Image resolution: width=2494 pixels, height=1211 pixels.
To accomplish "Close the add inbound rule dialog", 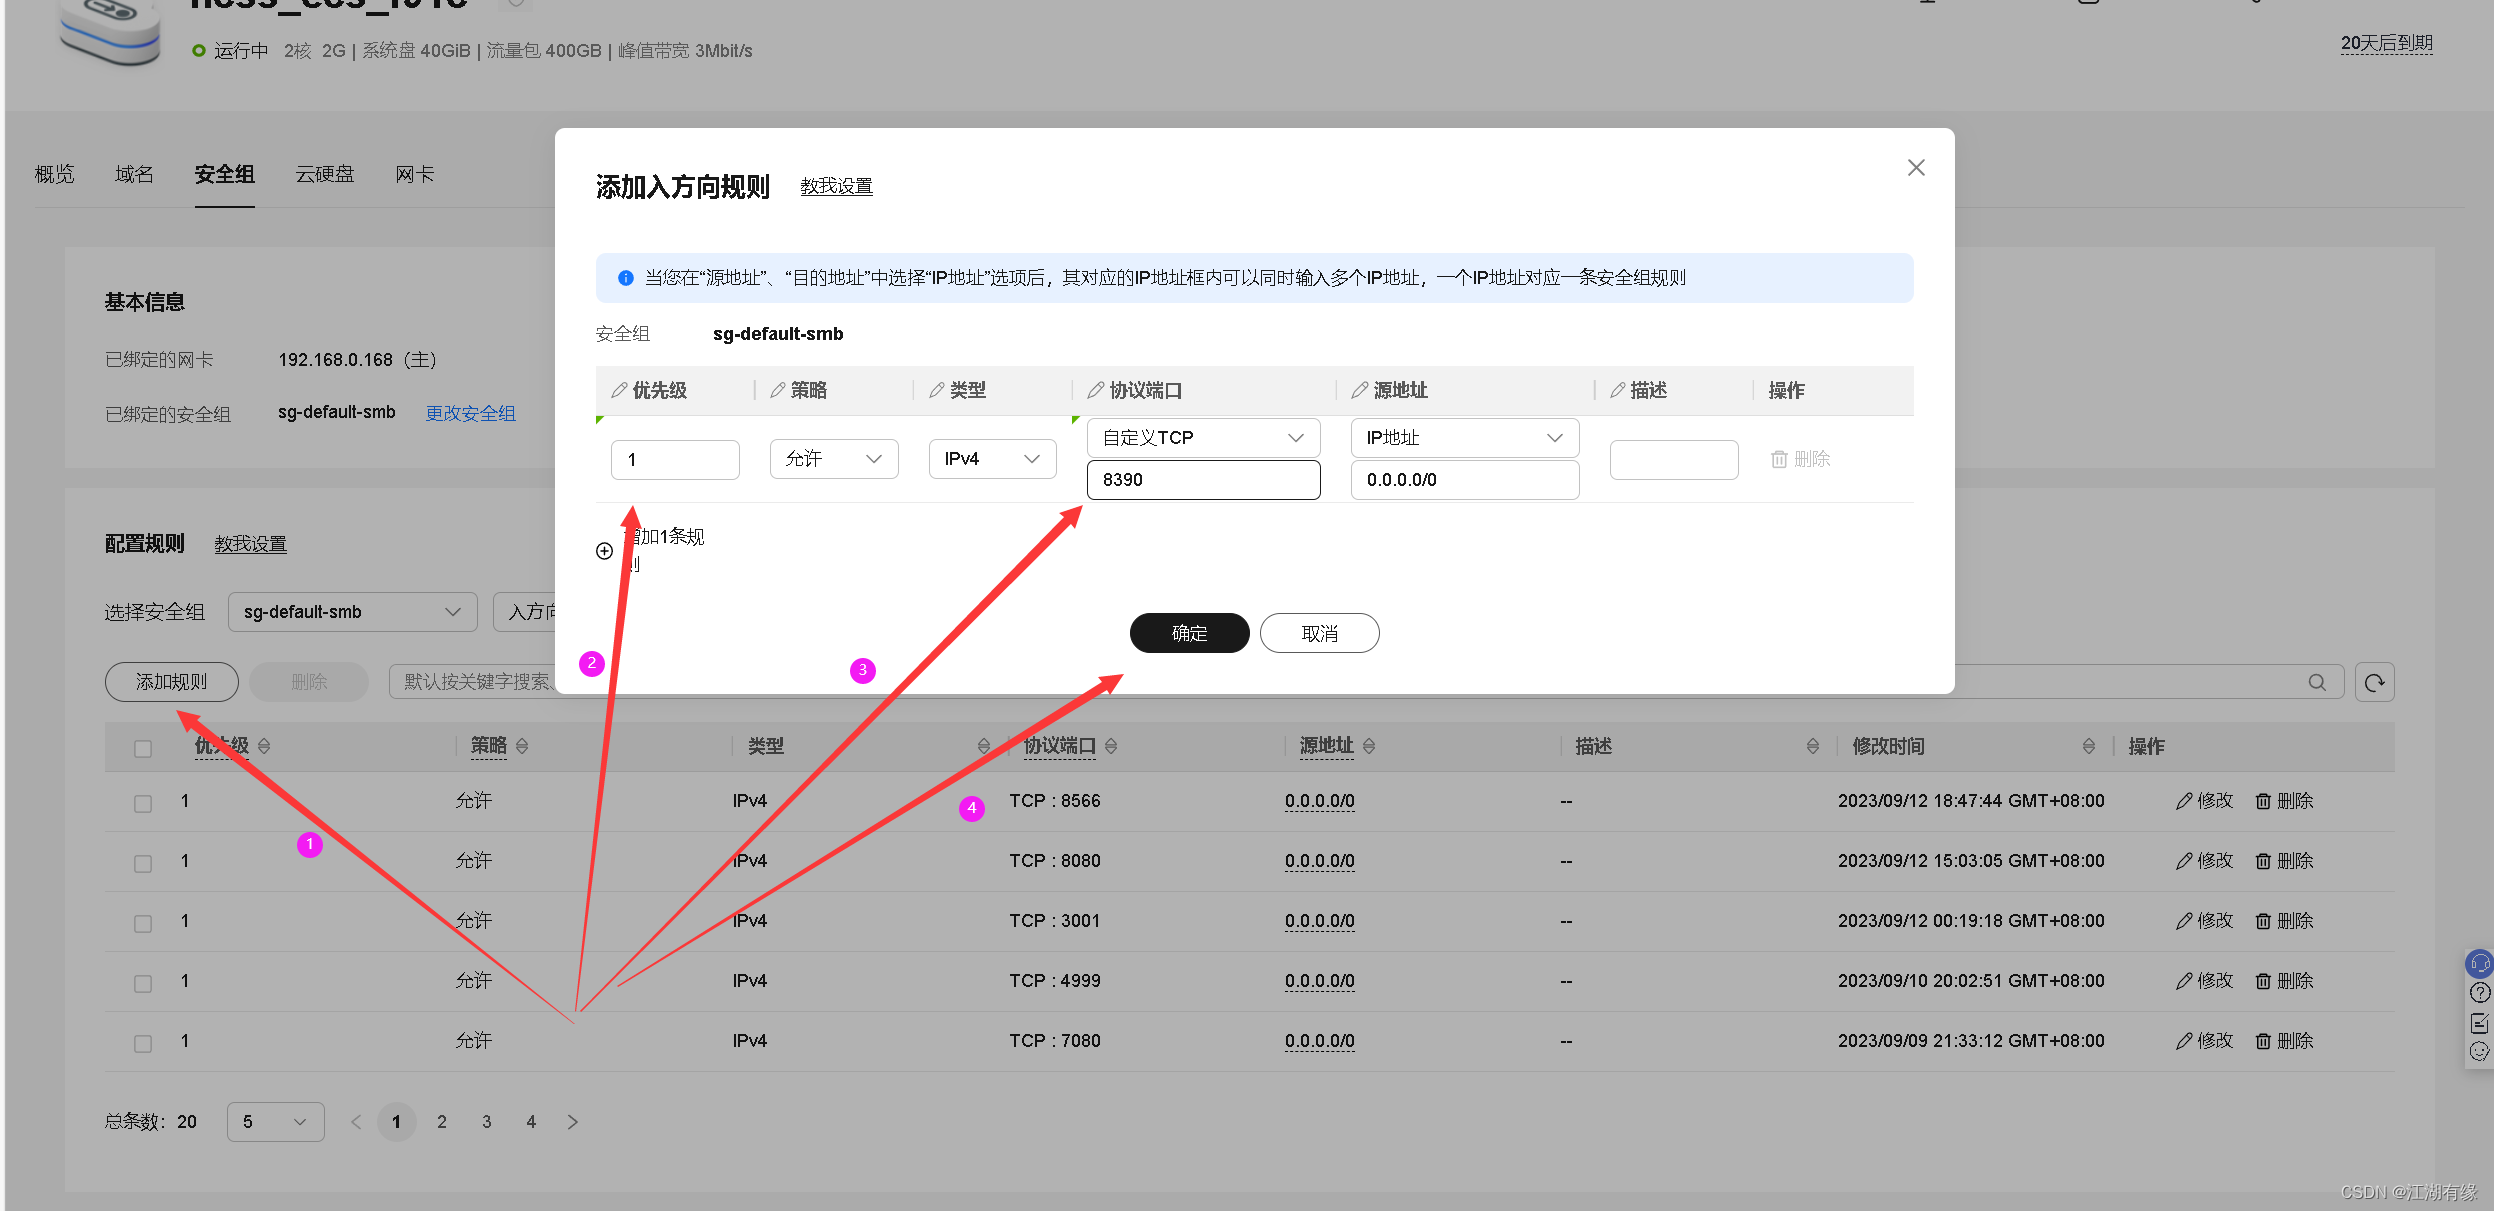I will click(x=1915, y=168).
